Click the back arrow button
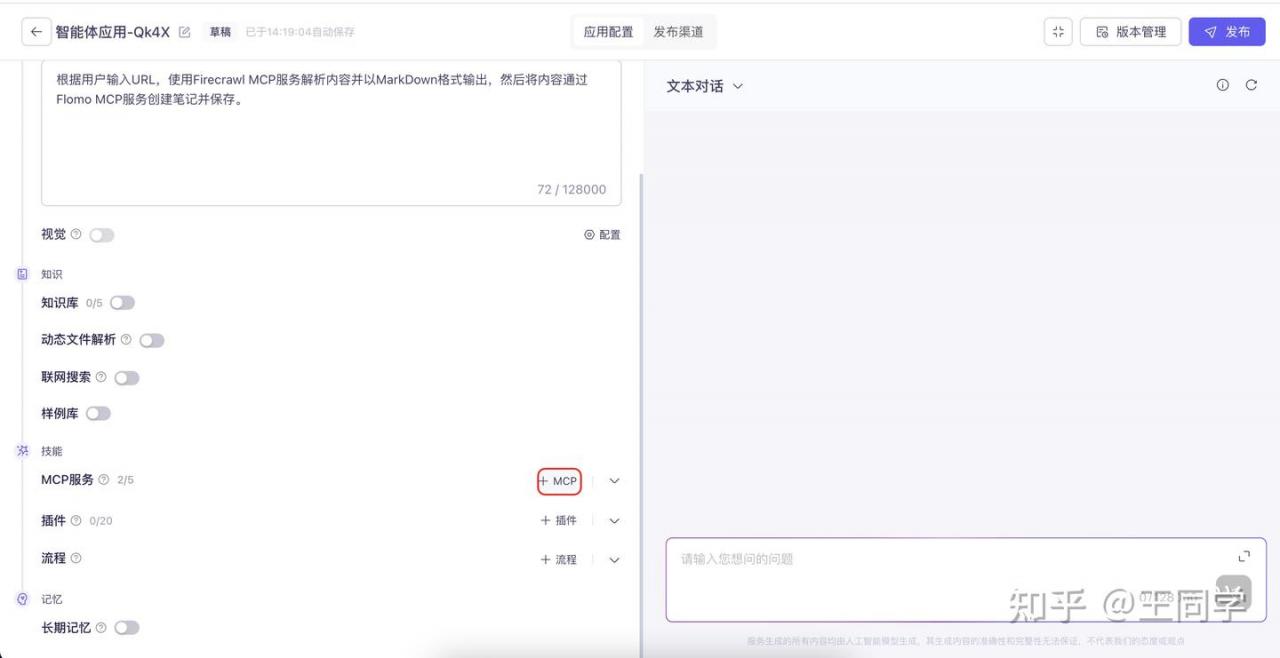Image resolution: width=1280 pixels, height=658 pixels. pyautogui.click(x=36, y=32)
